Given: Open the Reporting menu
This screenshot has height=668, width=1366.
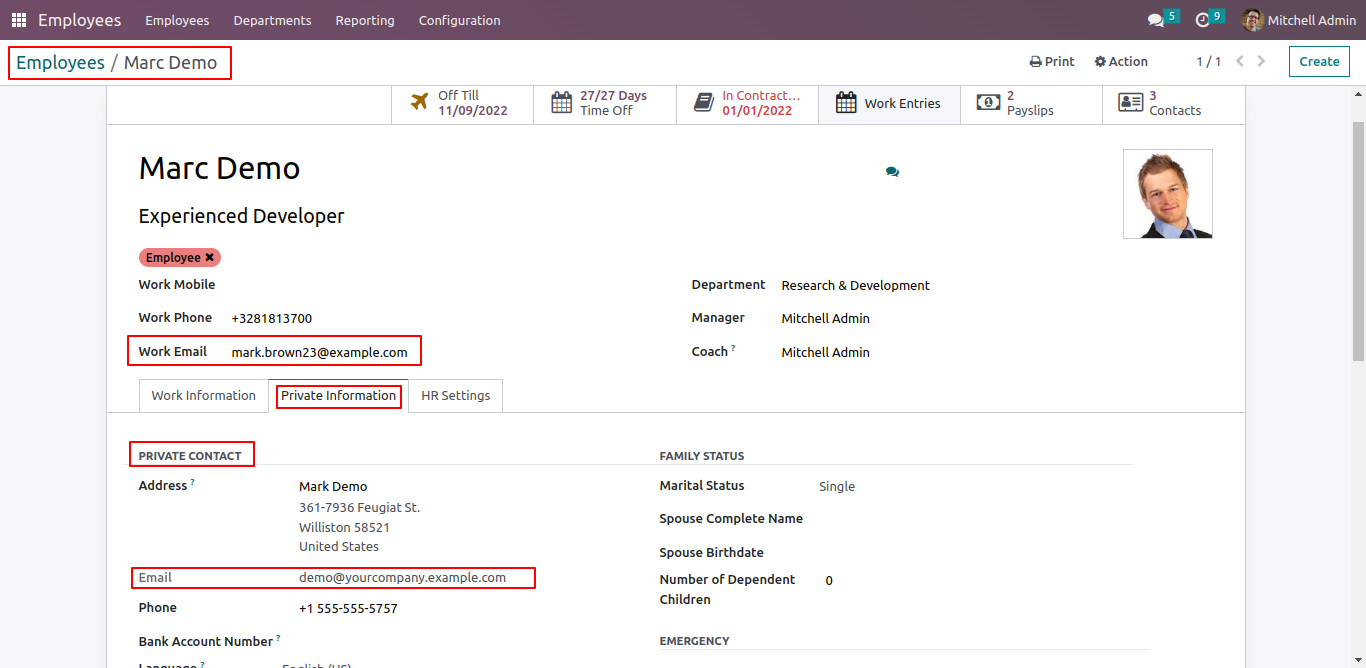Looking at the screenshot, I should click(x=365, y=20).
